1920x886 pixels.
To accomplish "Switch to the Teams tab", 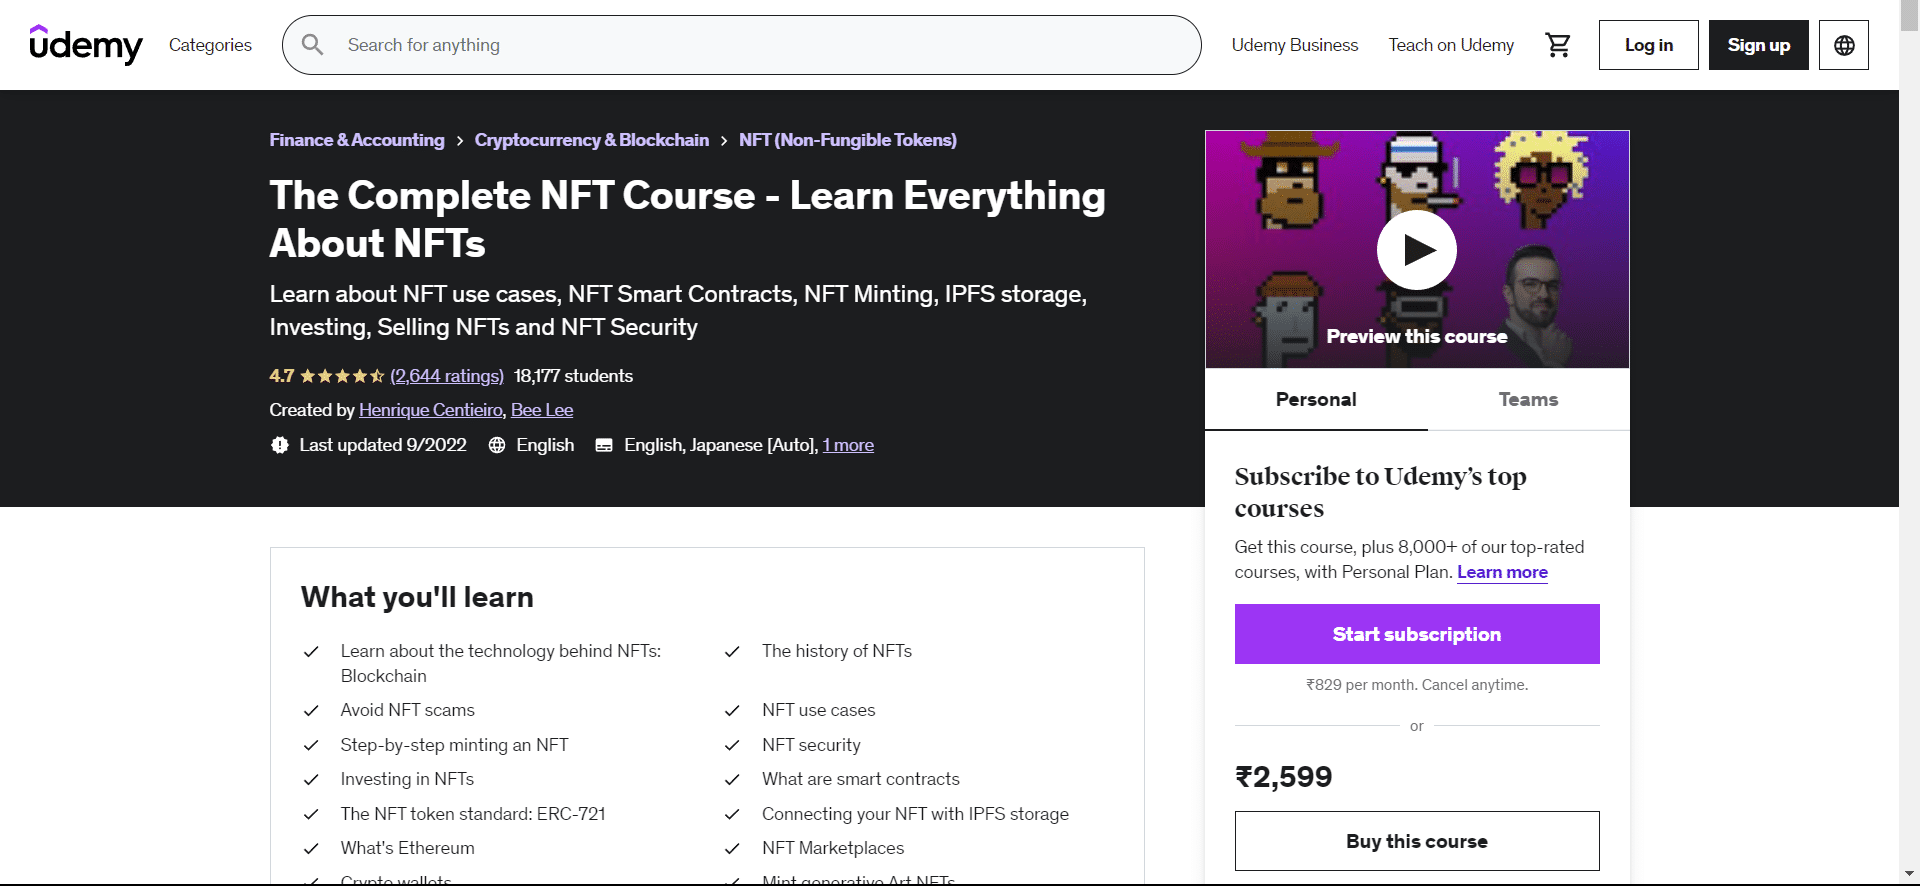I will coord(1528,400).
